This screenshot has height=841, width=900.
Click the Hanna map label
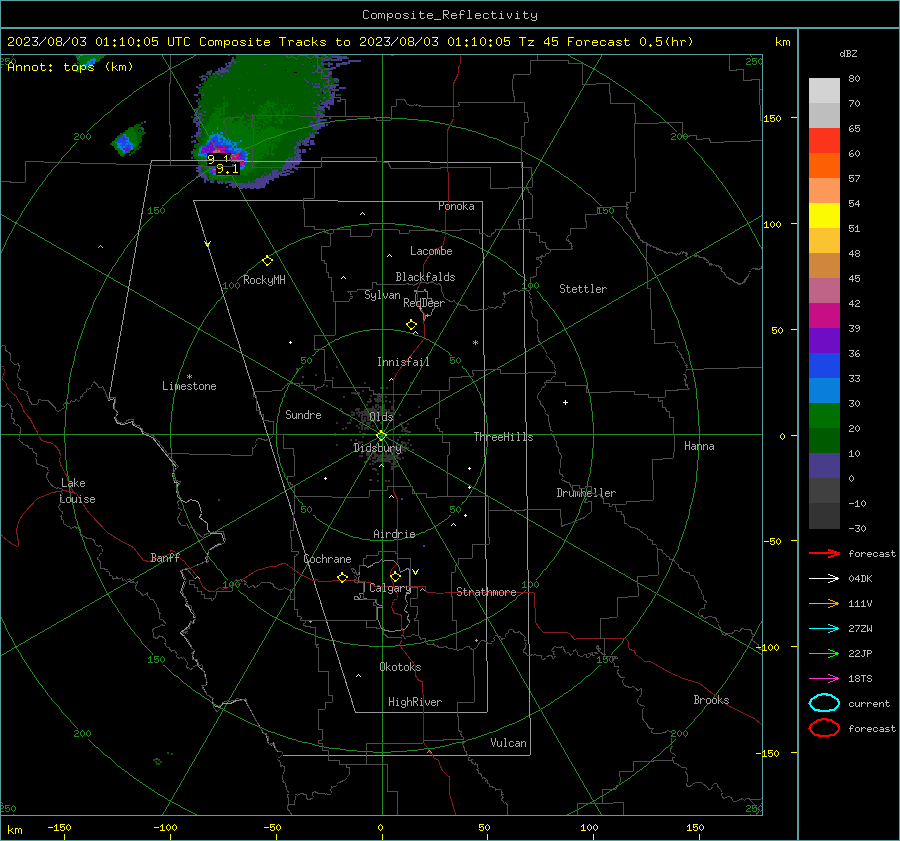[x=699, y=446]
